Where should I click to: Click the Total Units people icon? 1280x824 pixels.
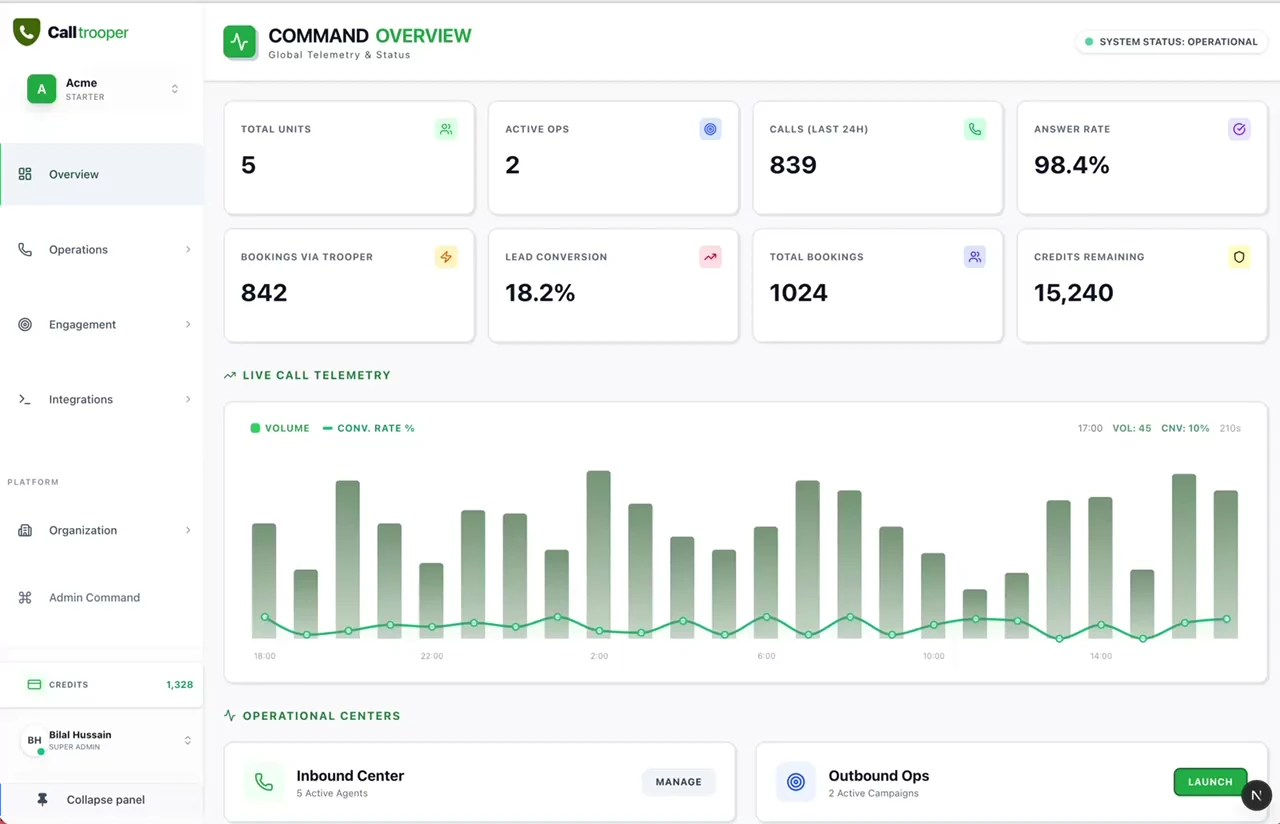(446, 129)
